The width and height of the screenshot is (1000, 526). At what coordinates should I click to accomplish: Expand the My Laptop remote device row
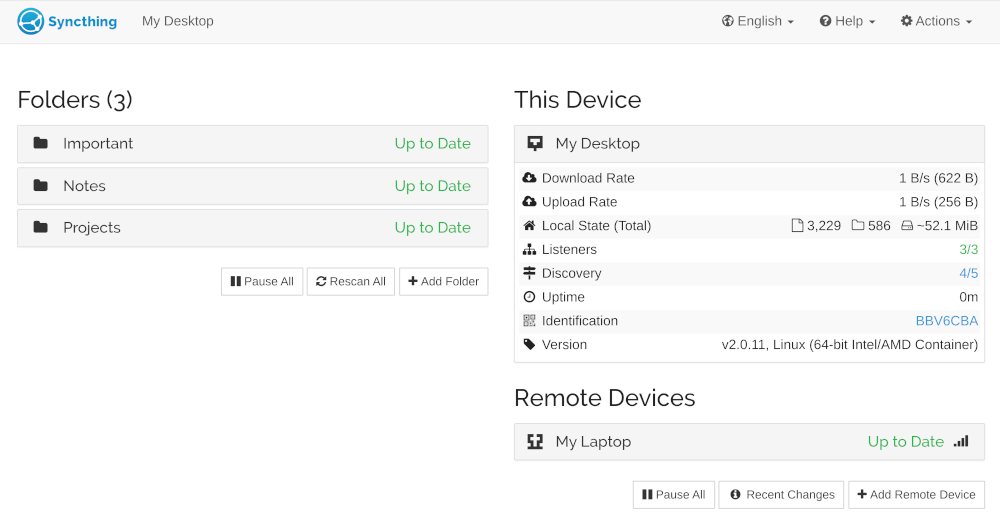point(700,441)
